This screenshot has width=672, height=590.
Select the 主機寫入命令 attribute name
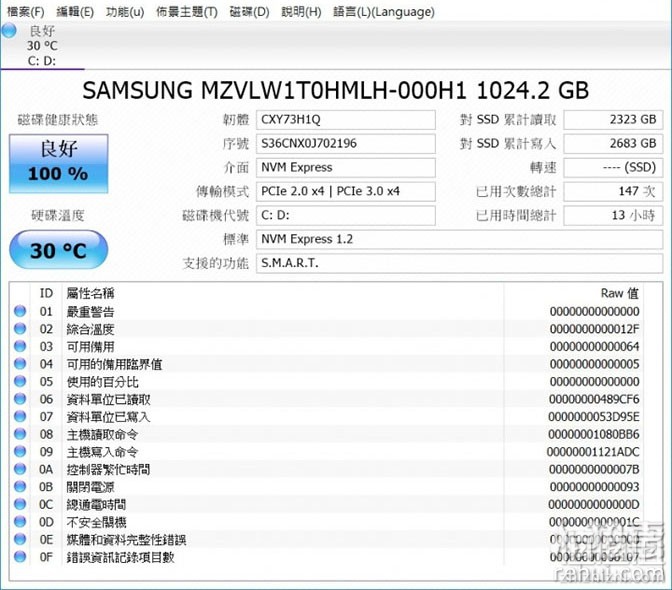tap(102, 452)
